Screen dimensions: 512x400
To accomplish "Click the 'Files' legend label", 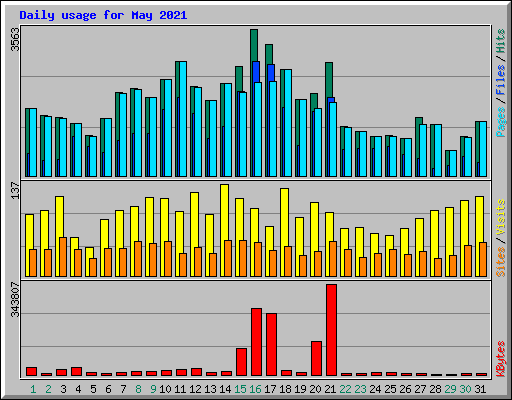I will pos(500,79).
